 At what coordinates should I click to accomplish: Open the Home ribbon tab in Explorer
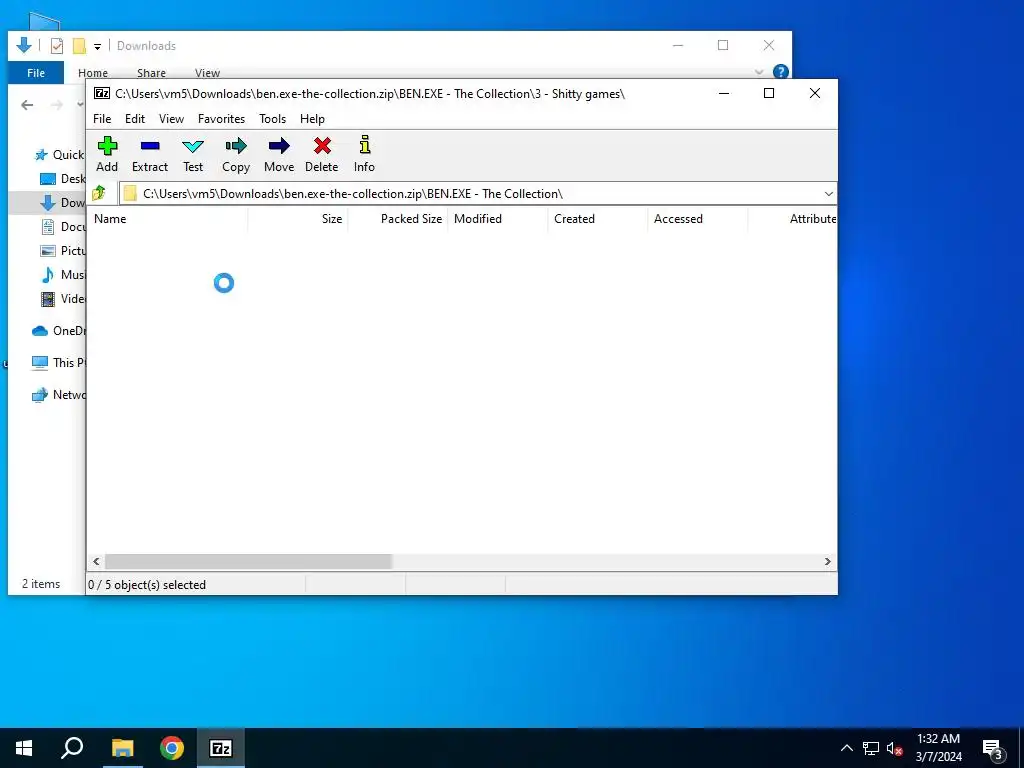coord(93,73)
